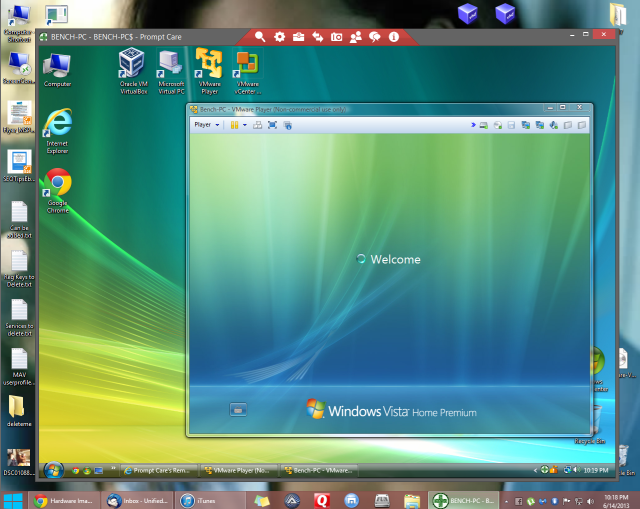
Task: Click the floppy device icon in VMware
Action: tap(511, 125)
